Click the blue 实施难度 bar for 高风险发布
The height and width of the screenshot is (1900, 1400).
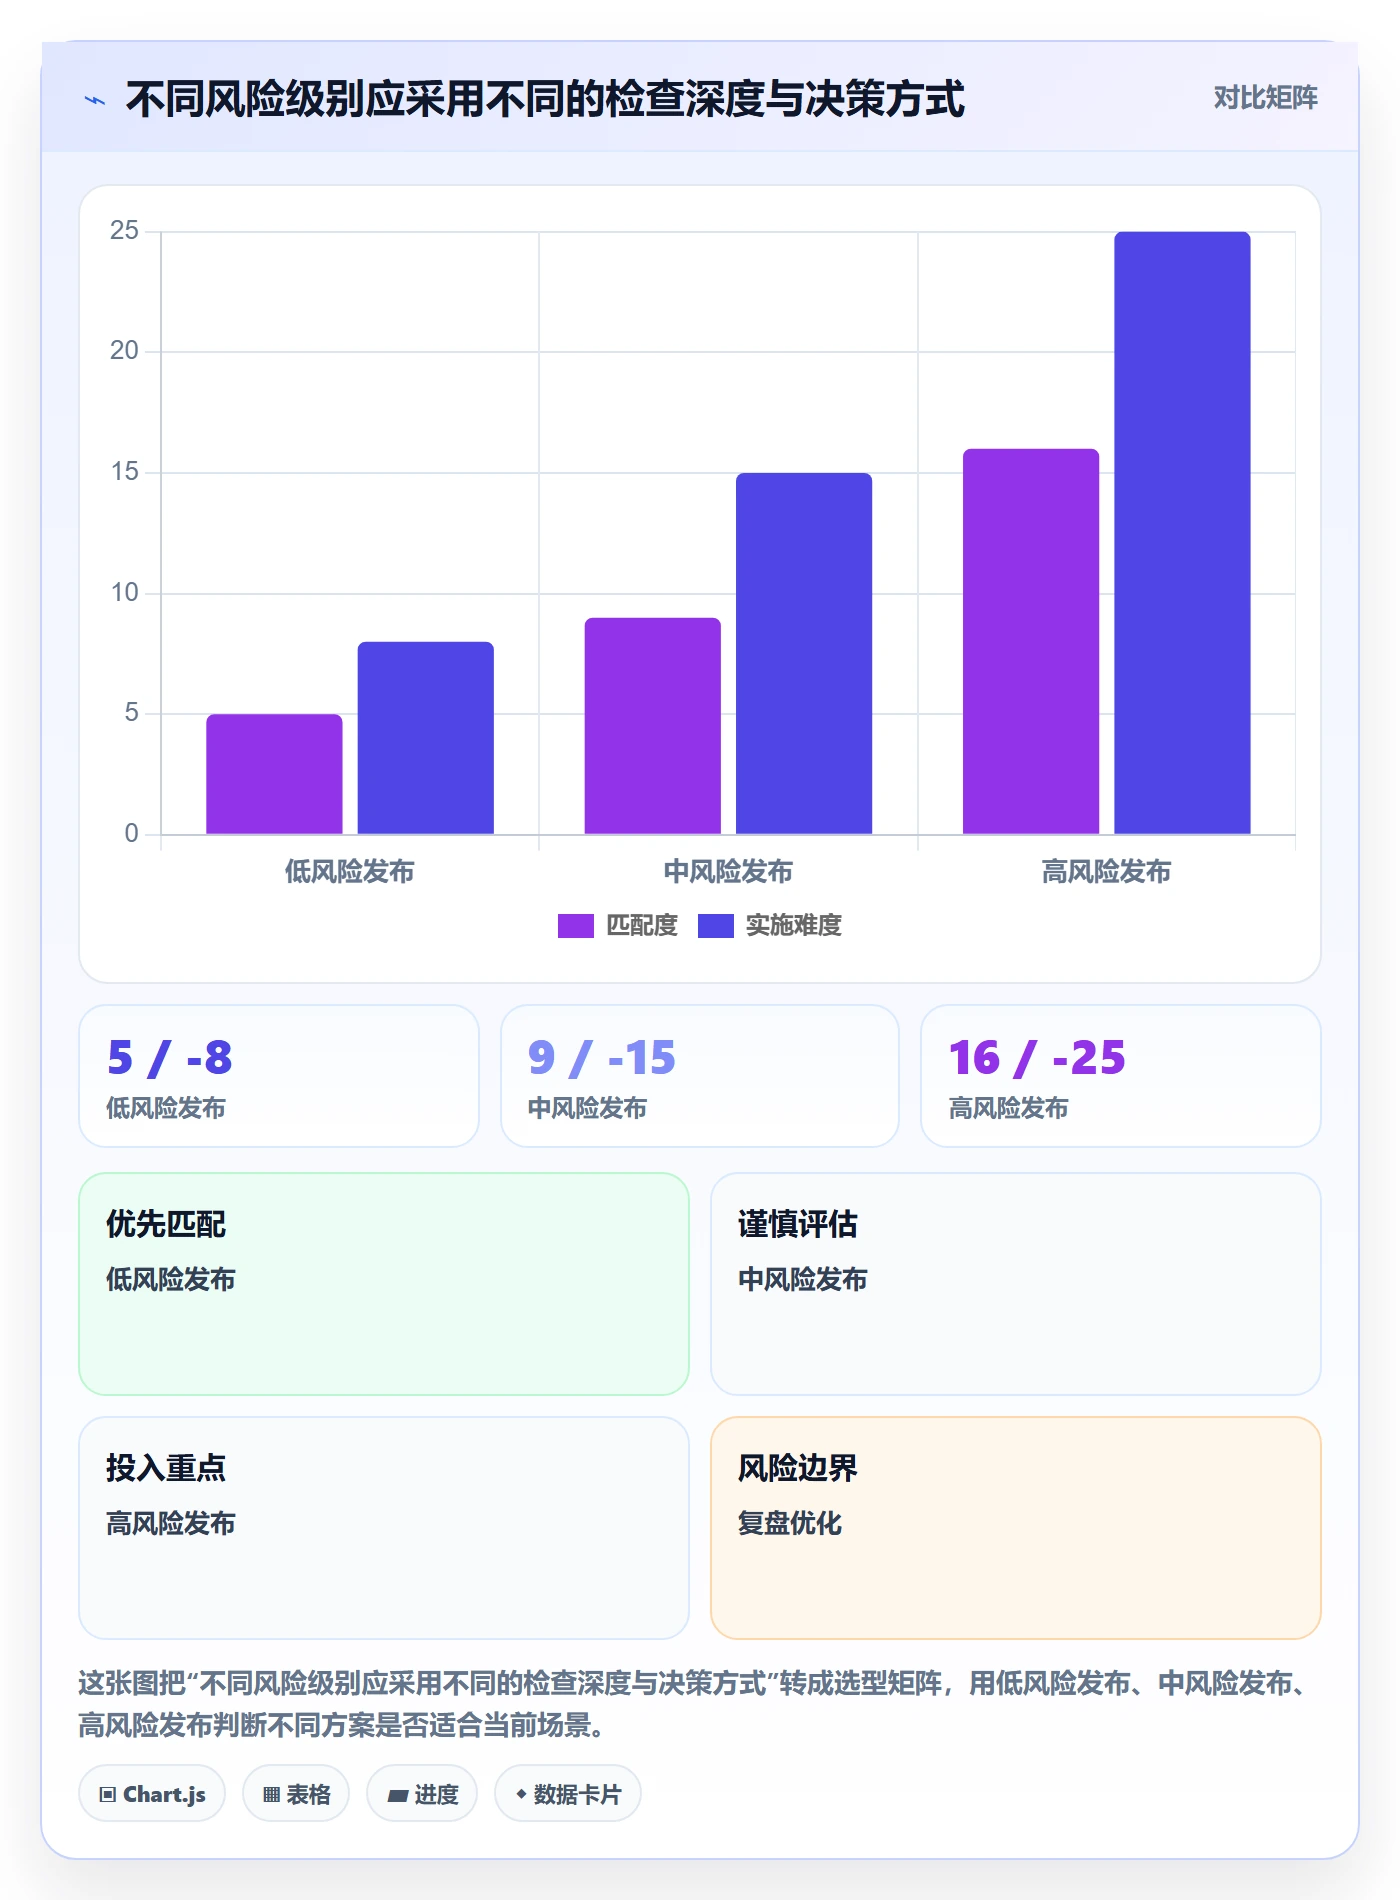pyautogui.click(x=1182, y=533)
